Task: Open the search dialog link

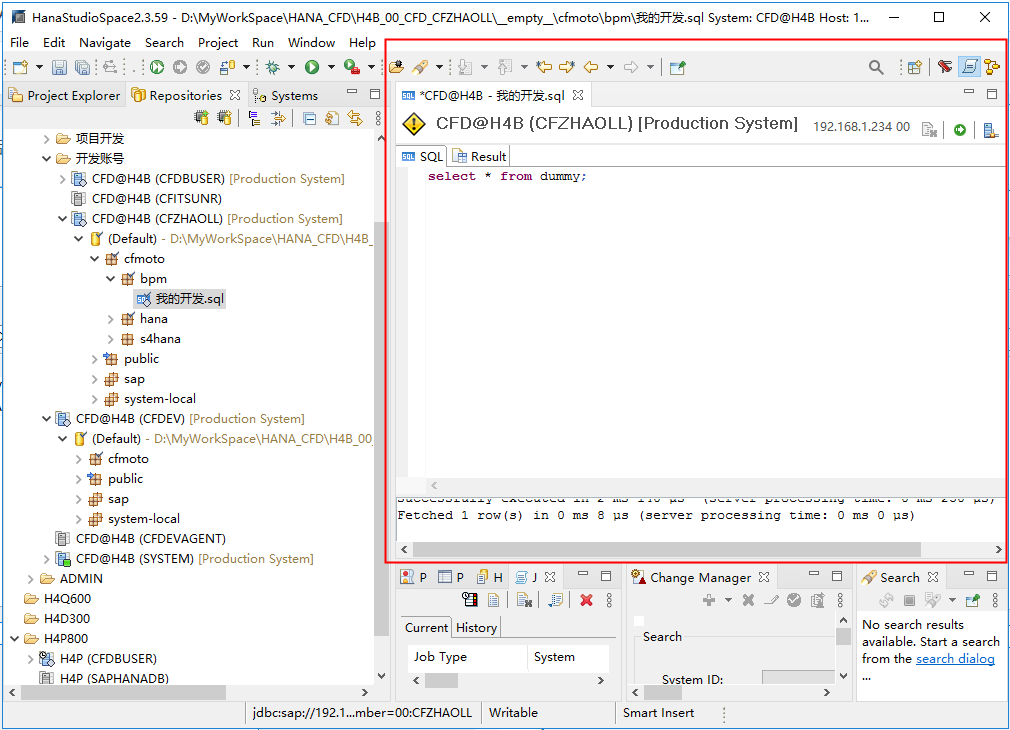Action: [x=955, y=658]
